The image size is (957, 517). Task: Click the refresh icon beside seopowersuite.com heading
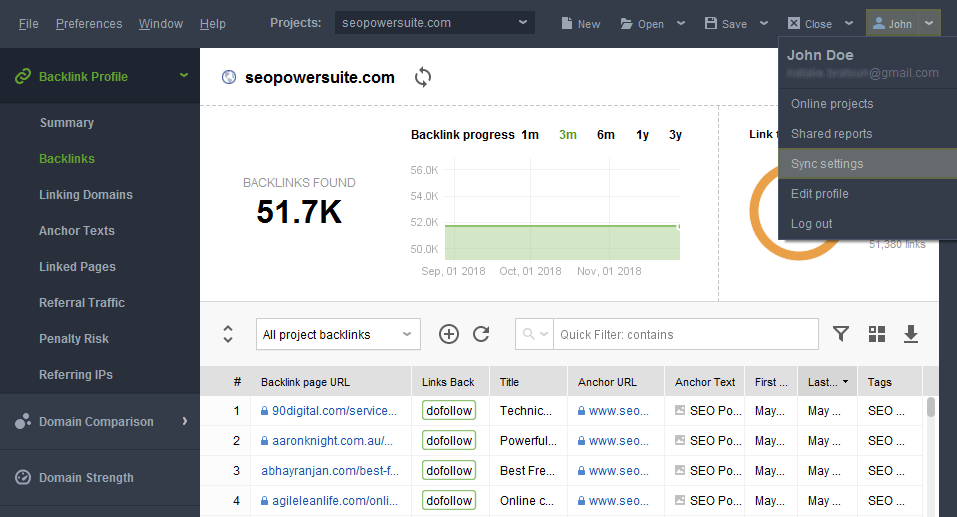[423, 78]
